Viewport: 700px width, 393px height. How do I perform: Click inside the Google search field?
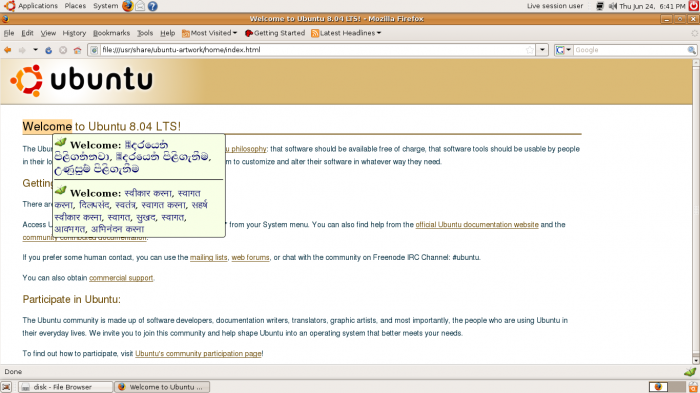pyautogui.click(x=630, y=50)
